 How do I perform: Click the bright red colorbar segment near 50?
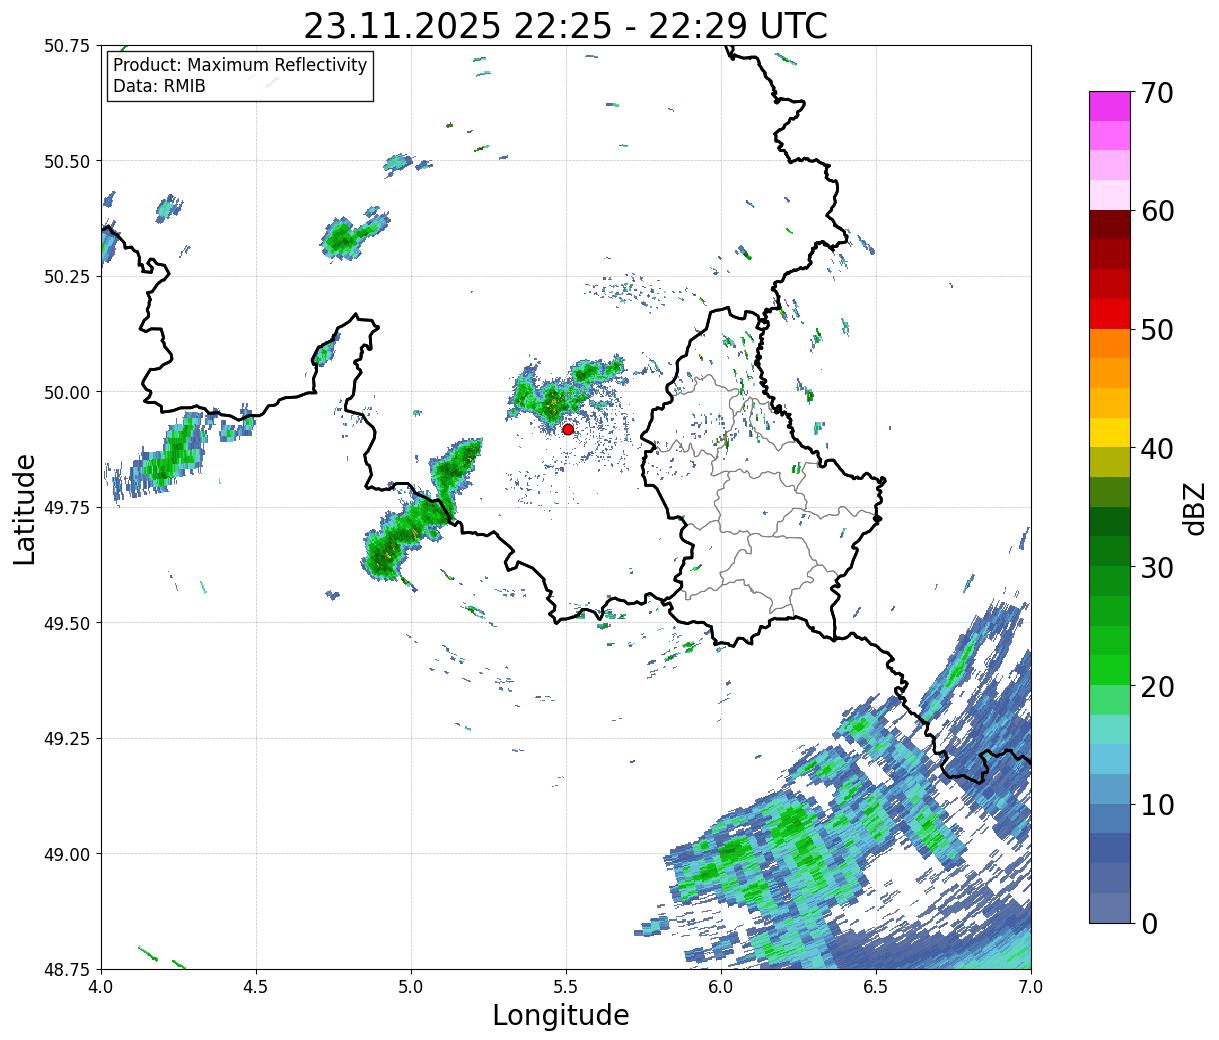(x=1110, y=314)
